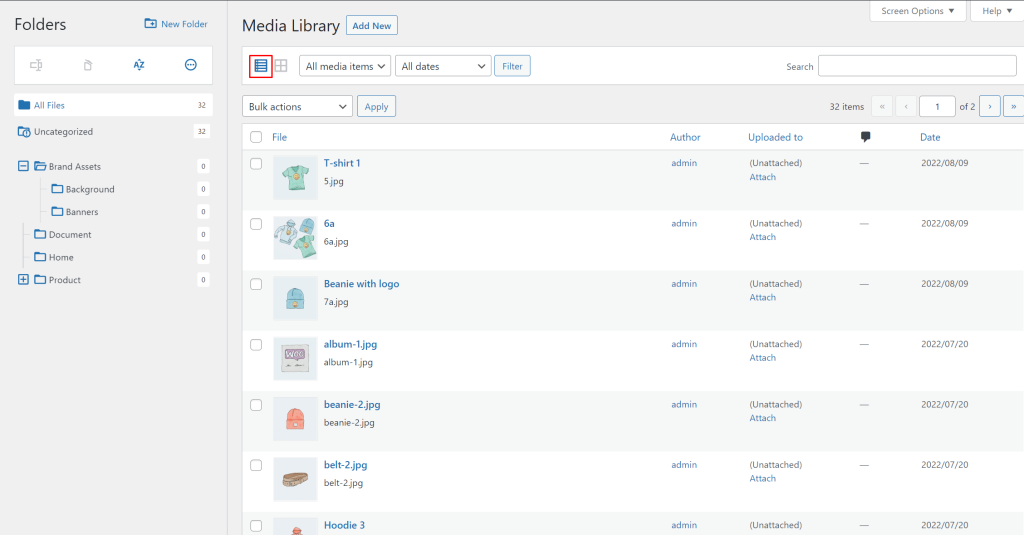Sort by Uploaded to column header
This screenshot has width=1024, height=535.
tap(775, 137)
